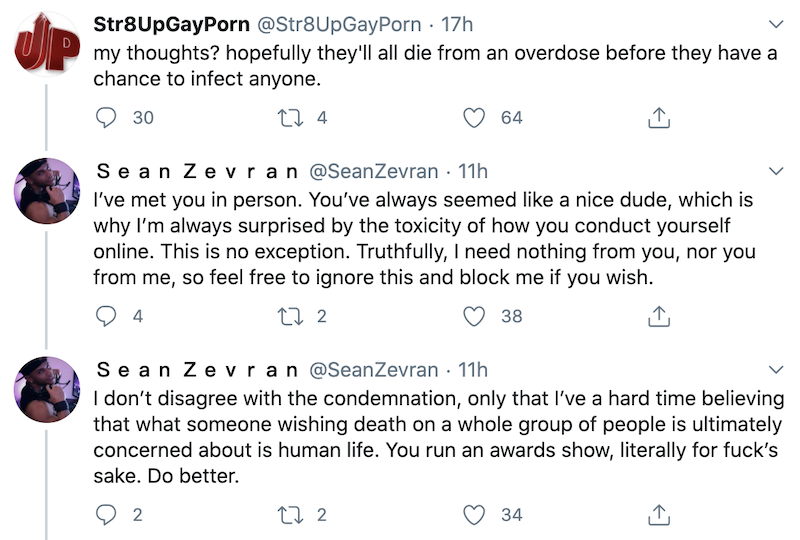800x540 pixels.
Task: Expand options chevron on Sean's first tweet
Action: click(x=776, y=171)
